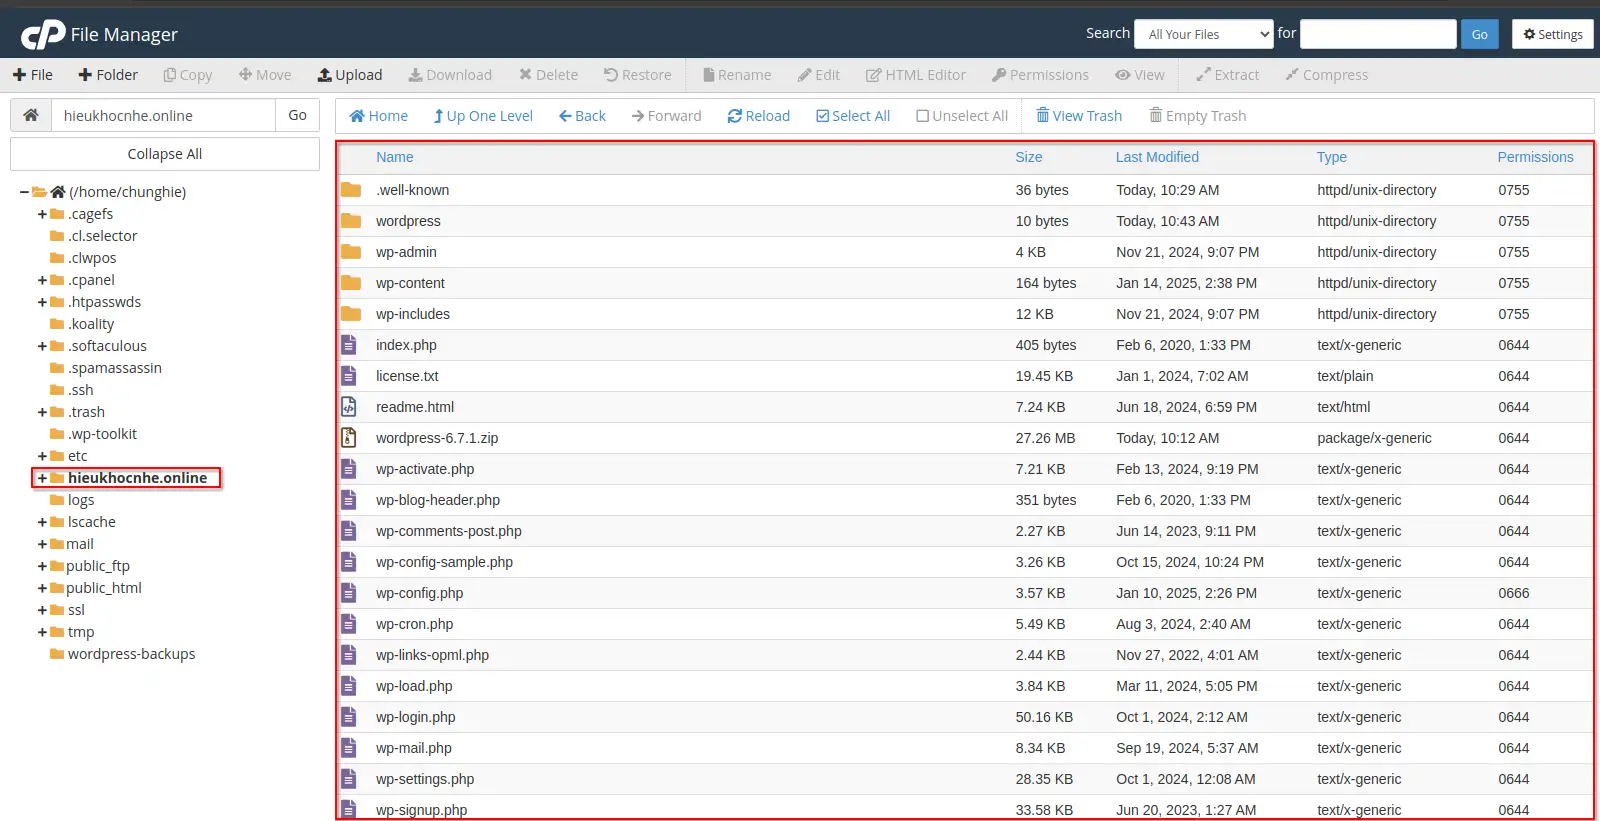The height and width of the screenshot is (821, 1600).
Task: Expand the hieukhocnhe.online tree folder
Action: point(42,478)
